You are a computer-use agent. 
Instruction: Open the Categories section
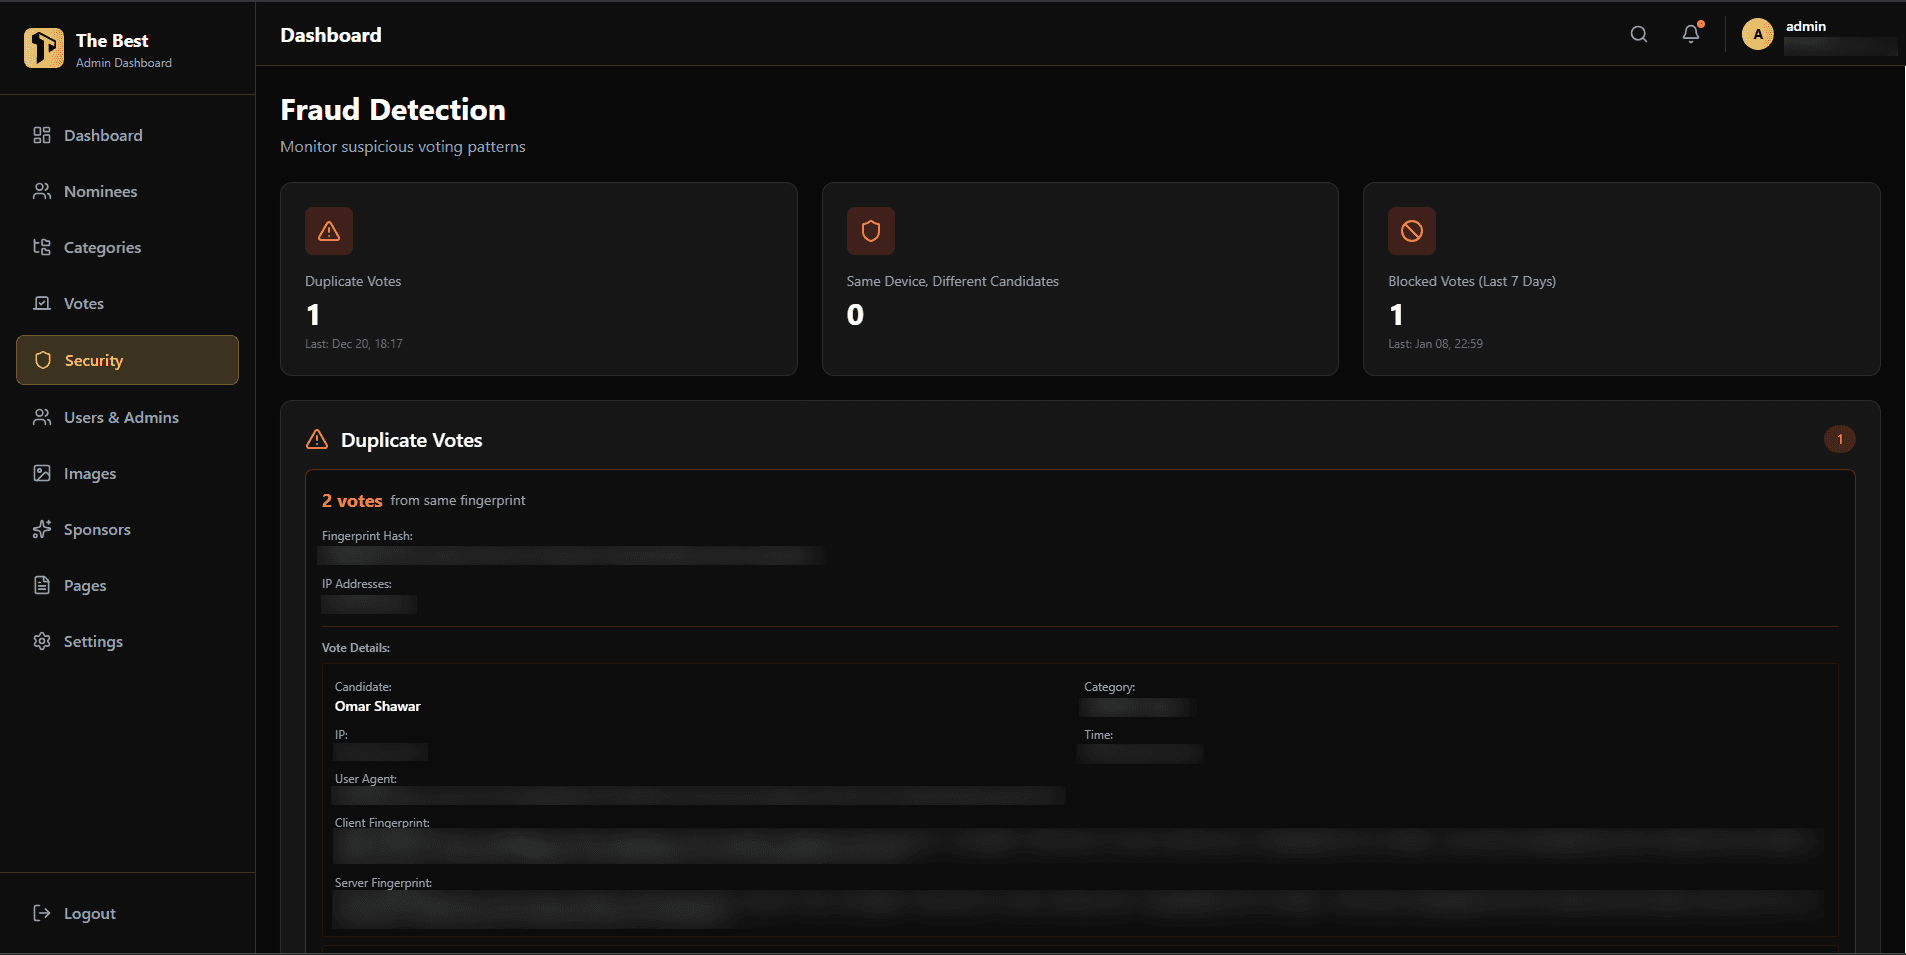click(127, 247)
